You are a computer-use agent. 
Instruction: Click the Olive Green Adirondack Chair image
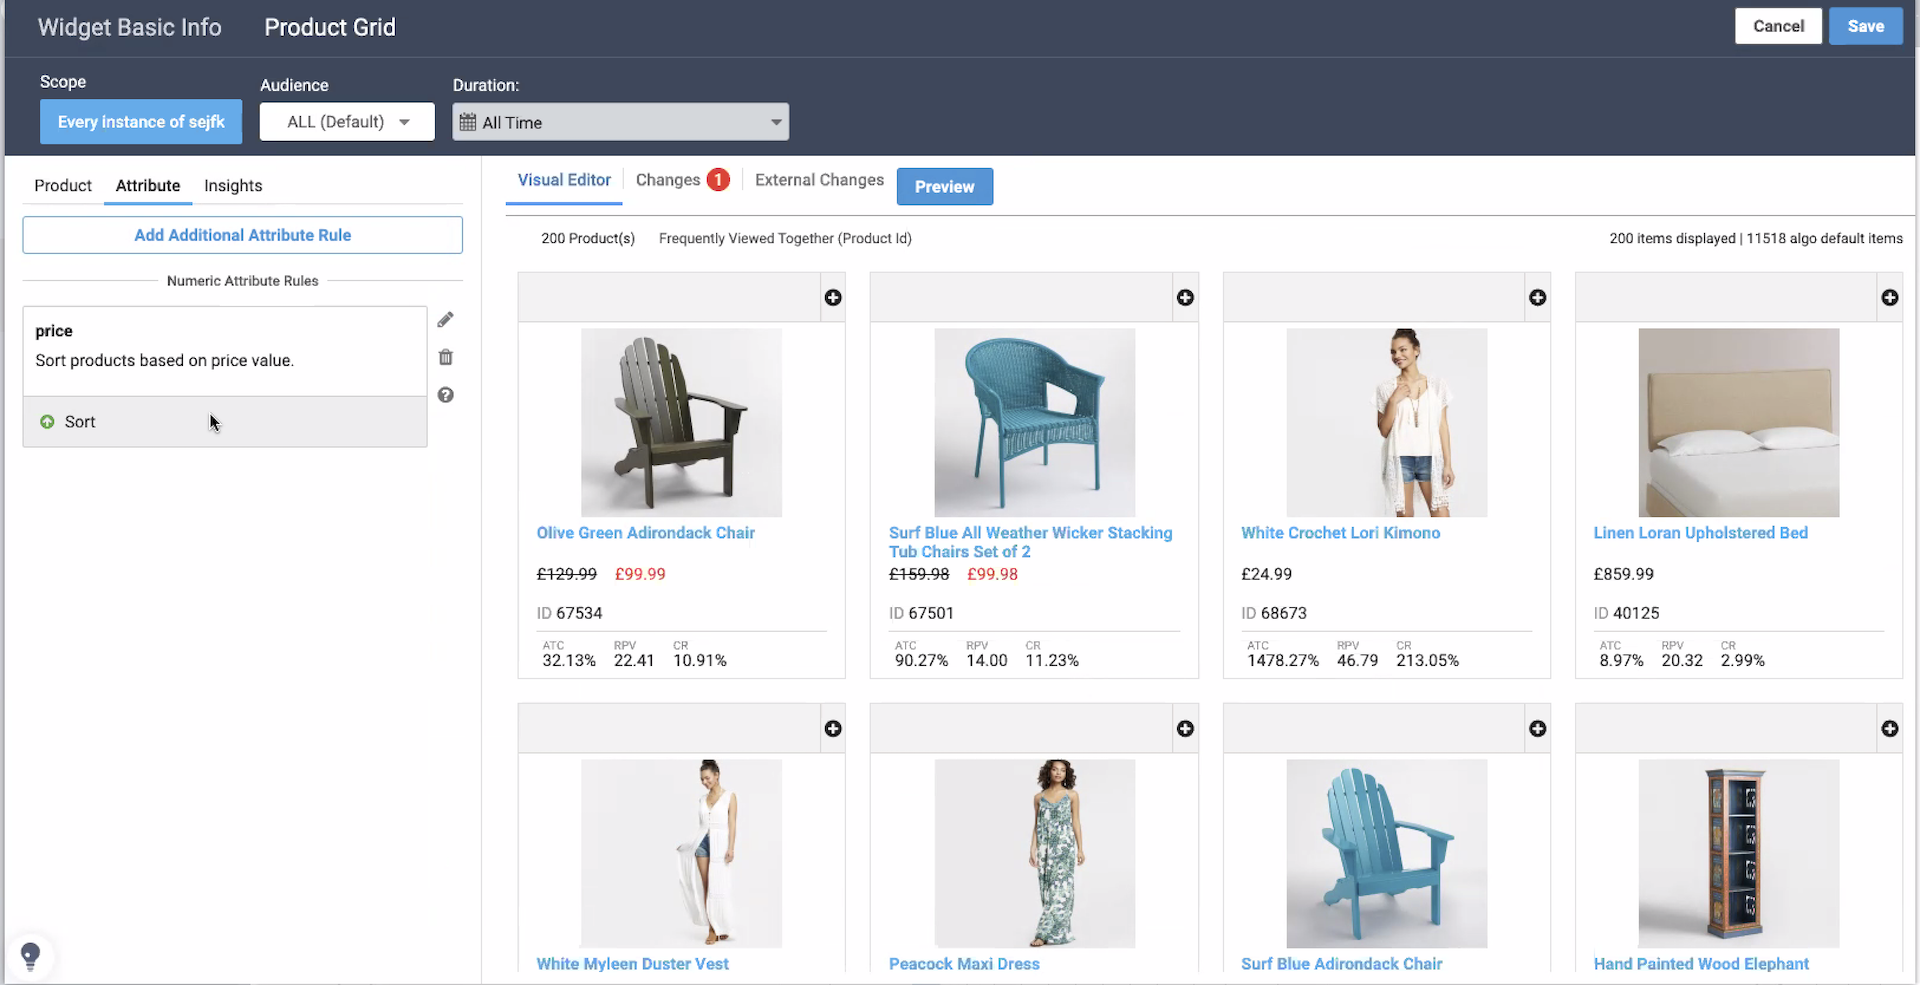(x=681, y=422)
